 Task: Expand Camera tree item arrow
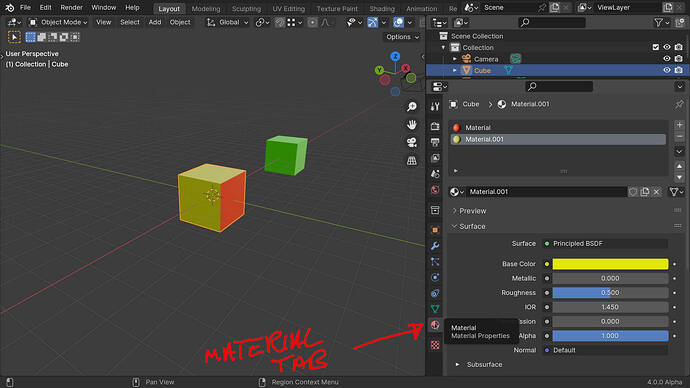pos(455,59)
